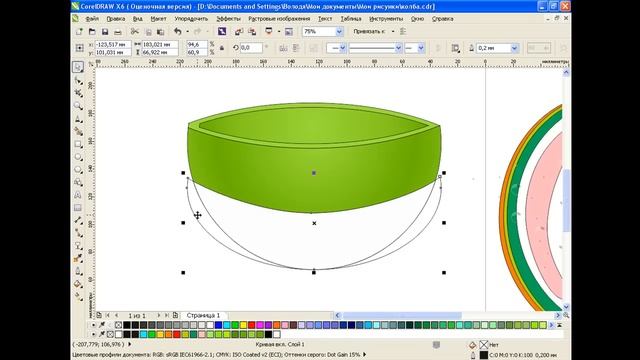
Task: Go to the next page arrow
Action: [158, 315]
